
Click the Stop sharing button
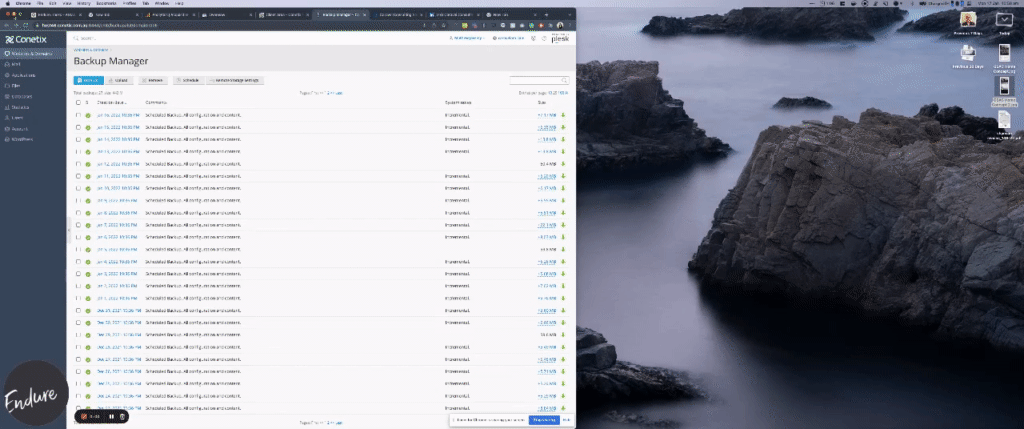[543, 420]
